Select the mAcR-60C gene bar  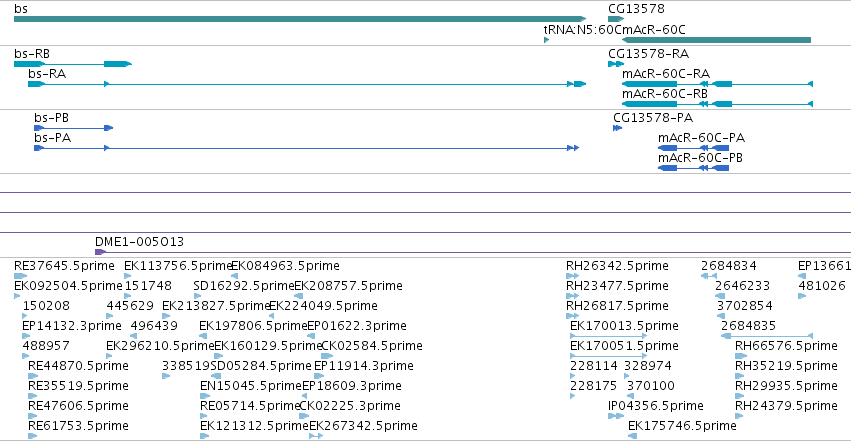(716, 40)
